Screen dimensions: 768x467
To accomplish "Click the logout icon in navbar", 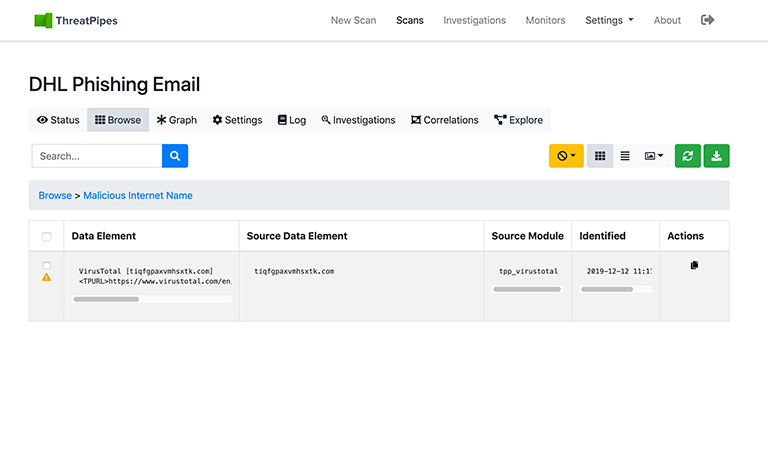I will click(x=708, y=20).
